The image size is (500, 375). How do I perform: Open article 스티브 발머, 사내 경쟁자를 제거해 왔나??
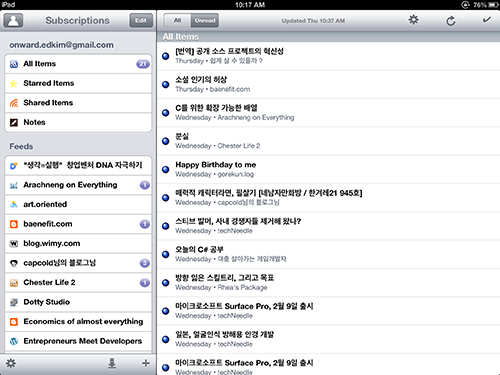pos(328,226)
